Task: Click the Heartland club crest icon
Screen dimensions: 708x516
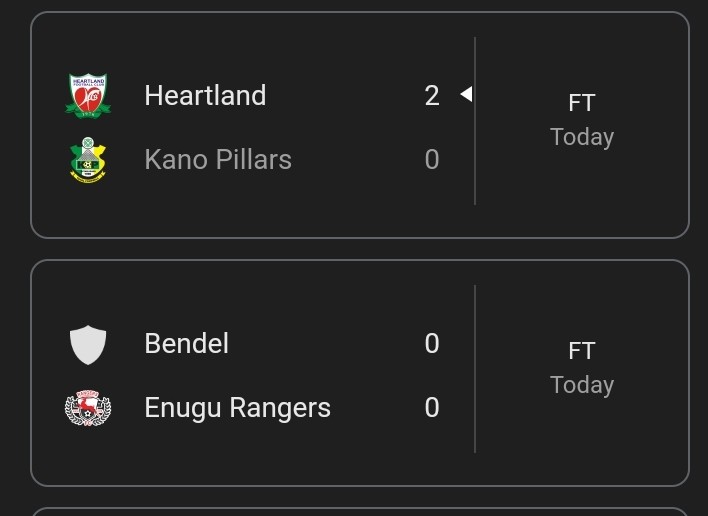Action: click(x=88, y=96)
